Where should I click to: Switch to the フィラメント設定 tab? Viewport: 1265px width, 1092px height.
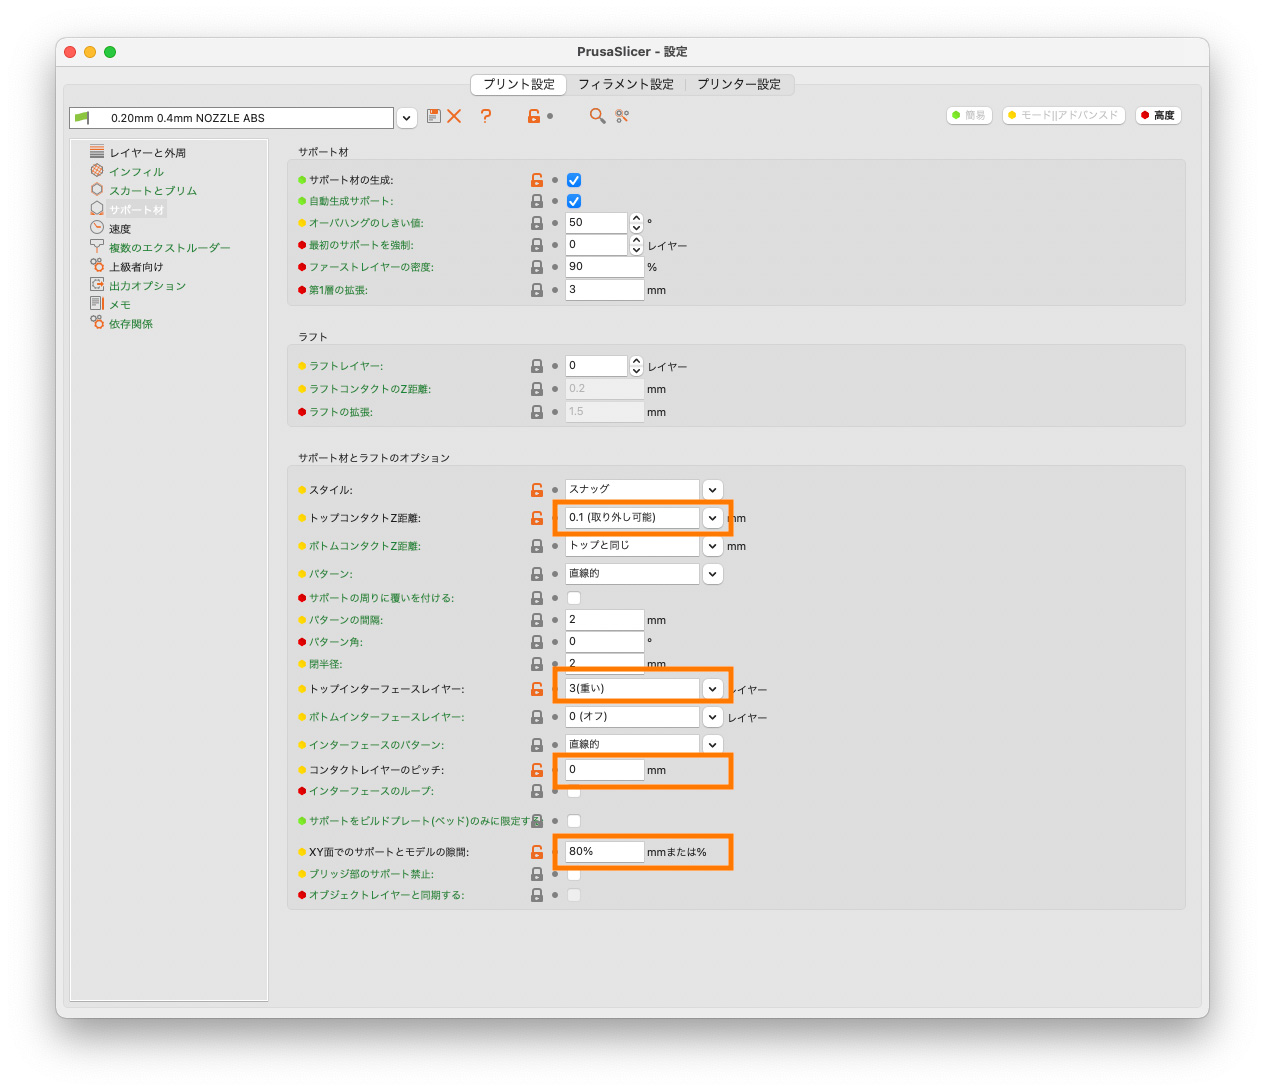626,85
